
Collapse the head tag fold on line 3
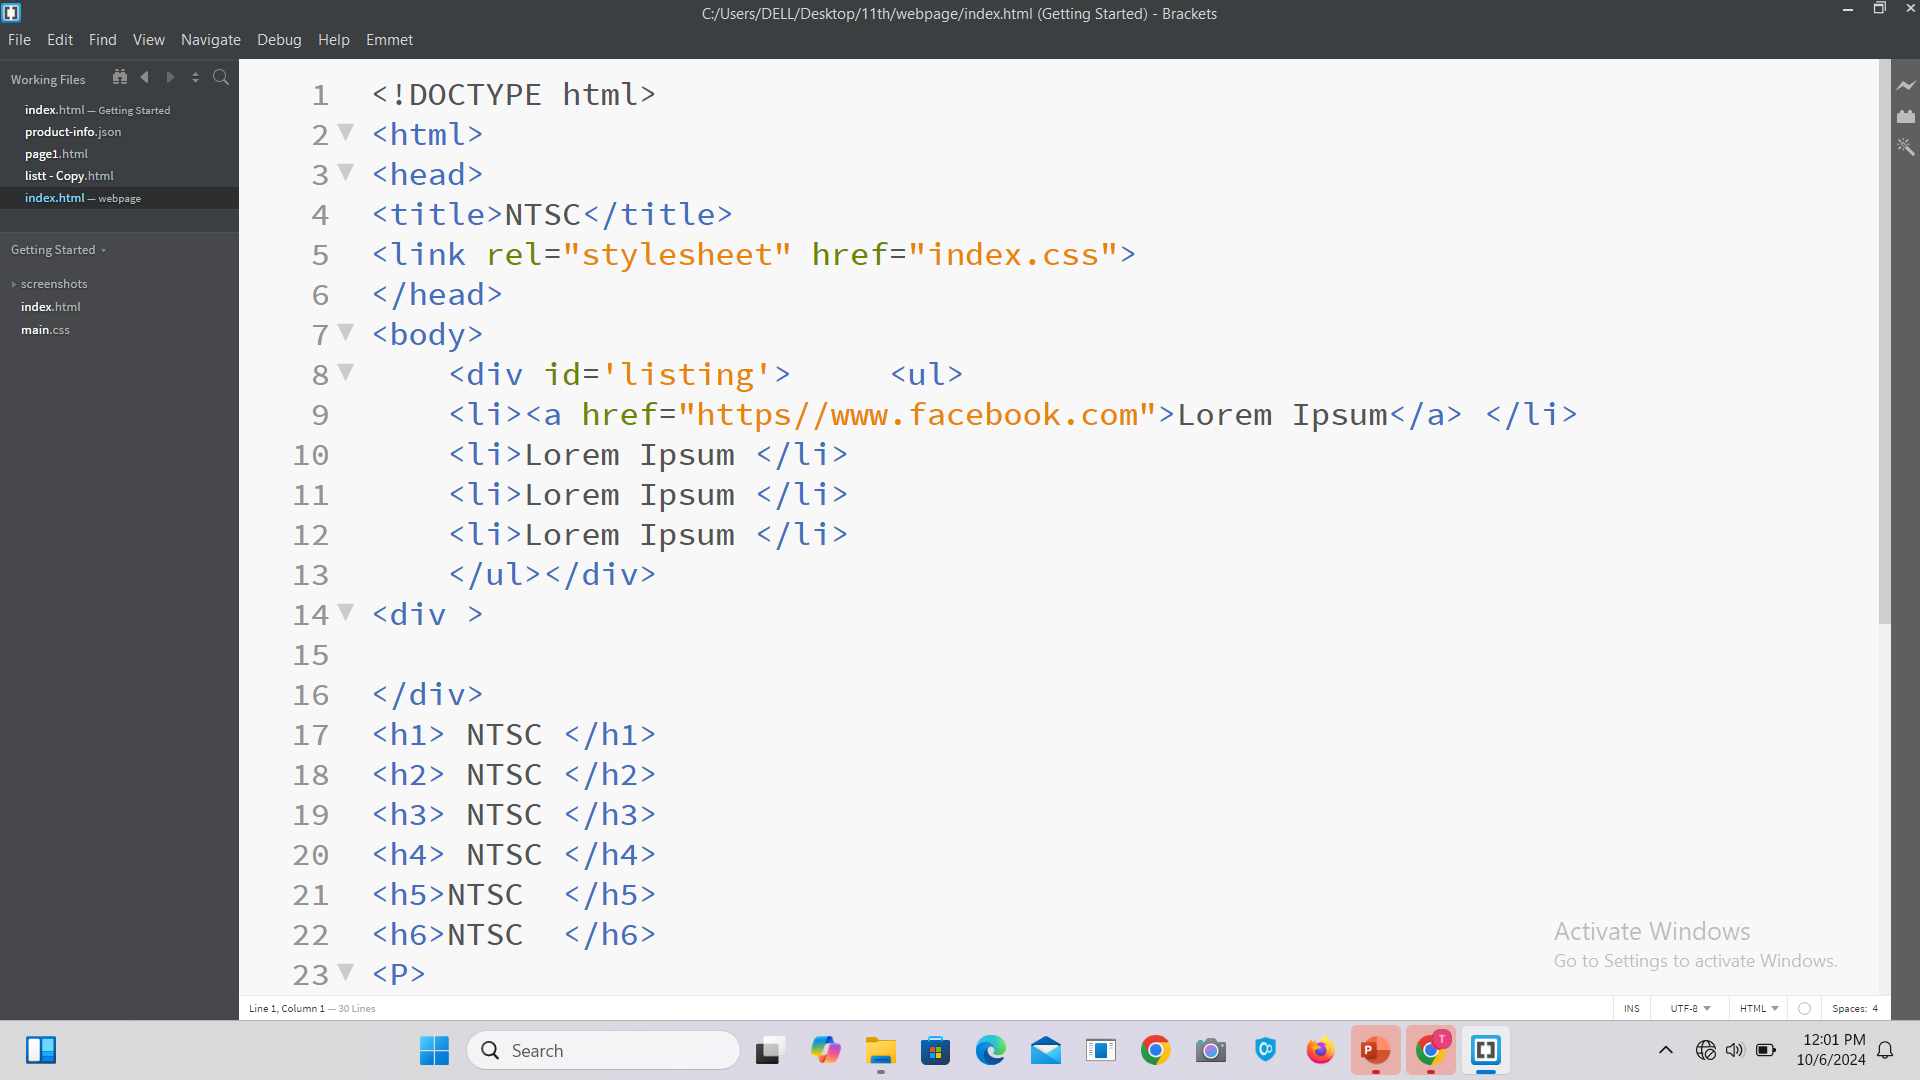pos(346,172)
